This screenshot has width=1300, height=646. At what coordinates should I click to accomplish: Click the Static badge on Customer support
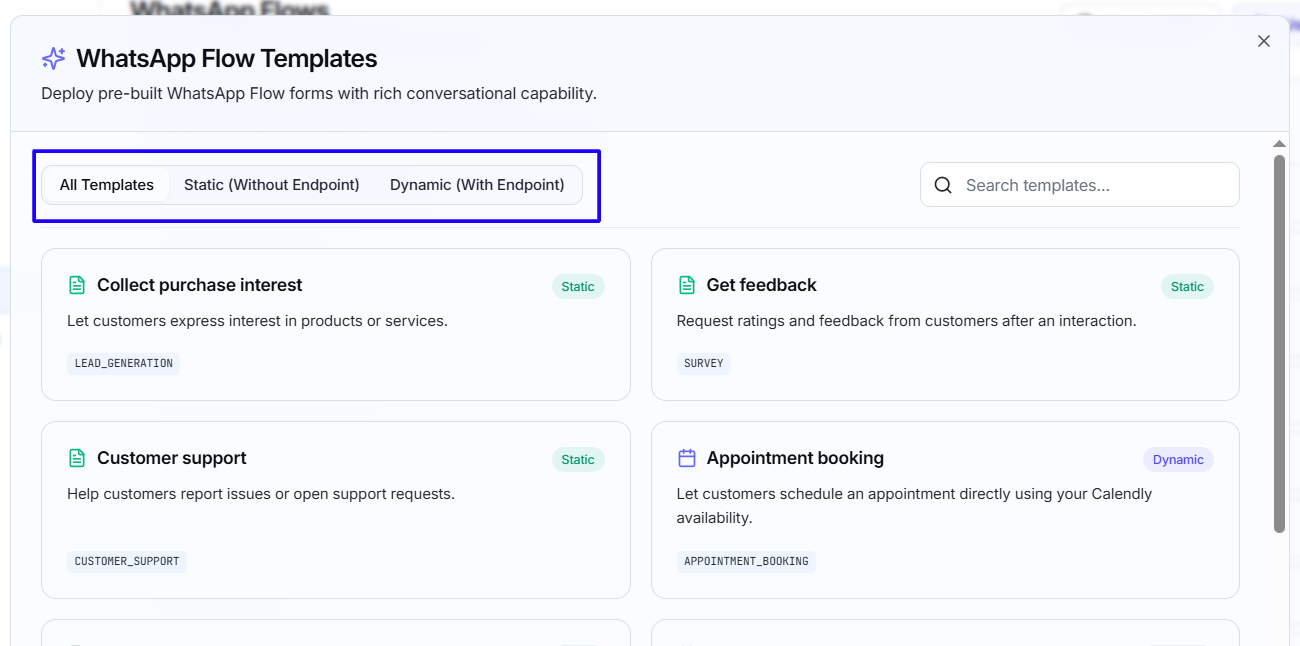tap(578, 460)
